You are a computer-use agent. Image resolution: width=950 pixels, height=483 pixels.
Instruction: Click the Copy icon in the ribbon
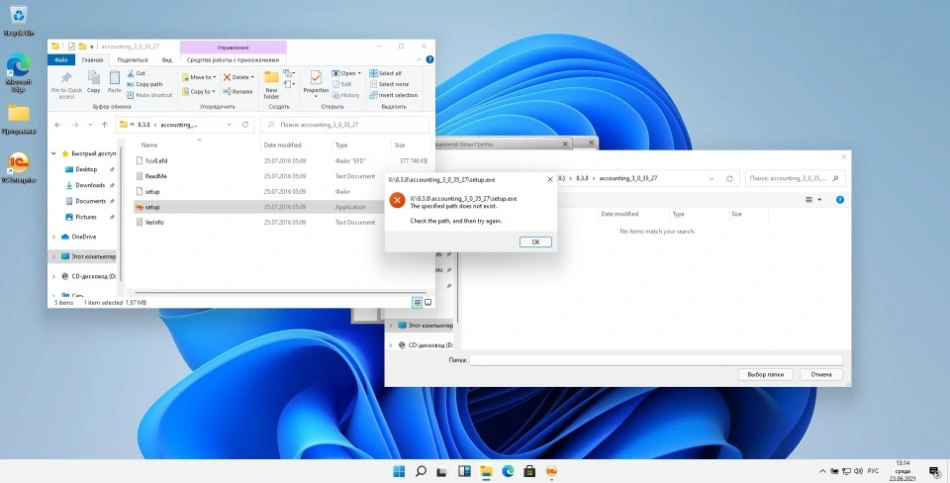94,80
